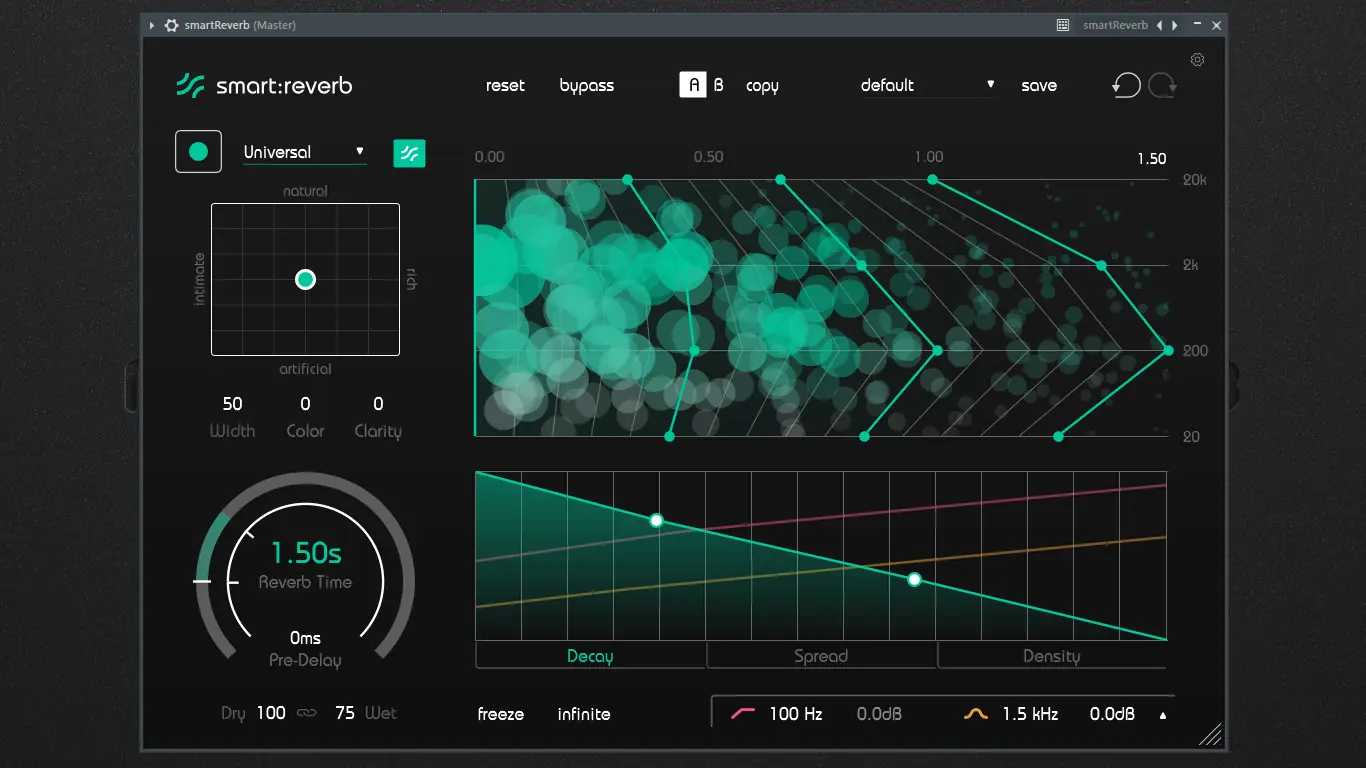Go to previous preset with left arrow
The image size is (1366, 768).
(1160, 25)
